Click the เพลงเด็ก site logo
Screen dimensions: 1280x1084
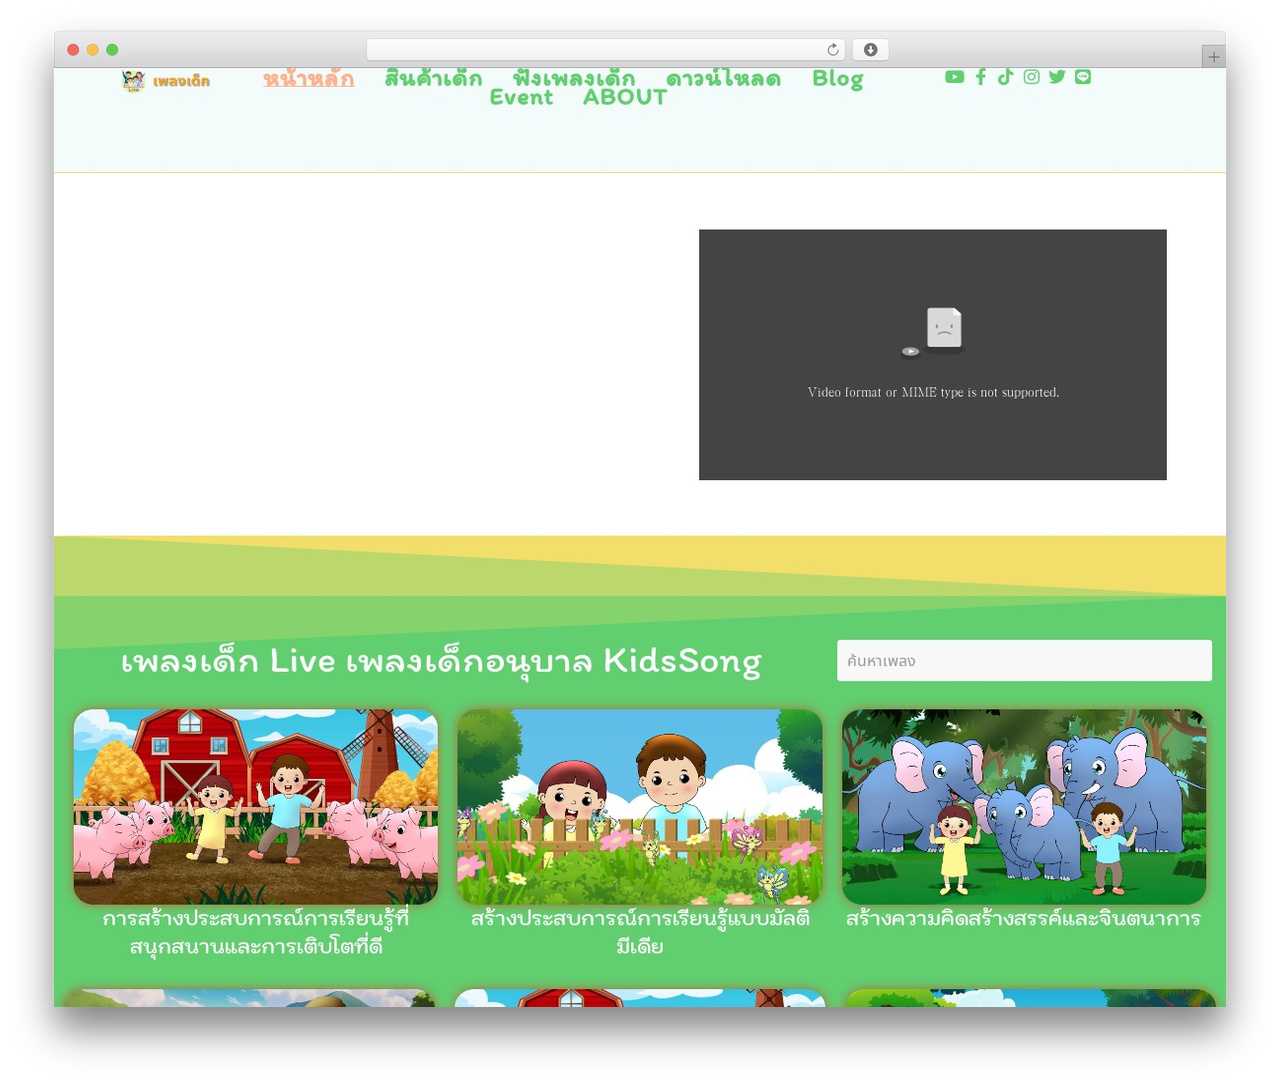(x=166, y=81)
